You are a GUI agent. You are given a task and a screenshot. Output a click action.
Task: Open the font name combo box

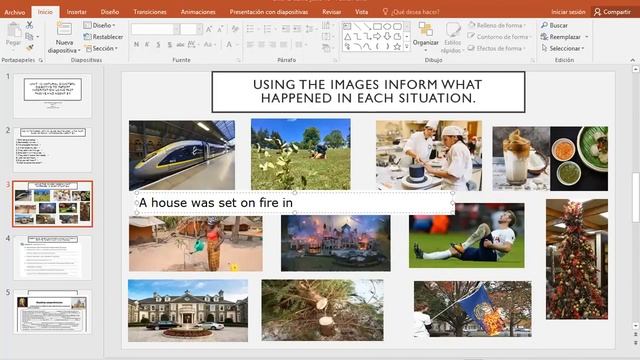coord(155,29)
